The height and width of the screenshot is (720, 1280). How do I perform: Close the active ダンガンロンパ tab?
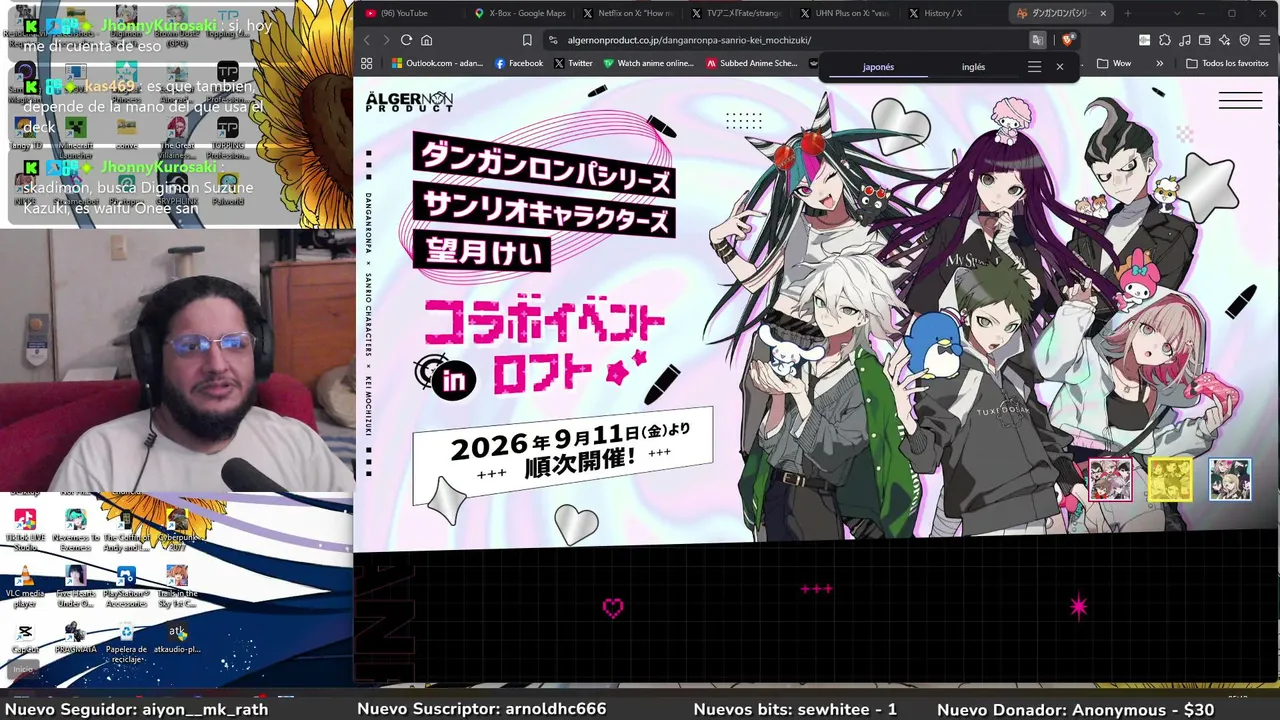tap(1103, 13)
